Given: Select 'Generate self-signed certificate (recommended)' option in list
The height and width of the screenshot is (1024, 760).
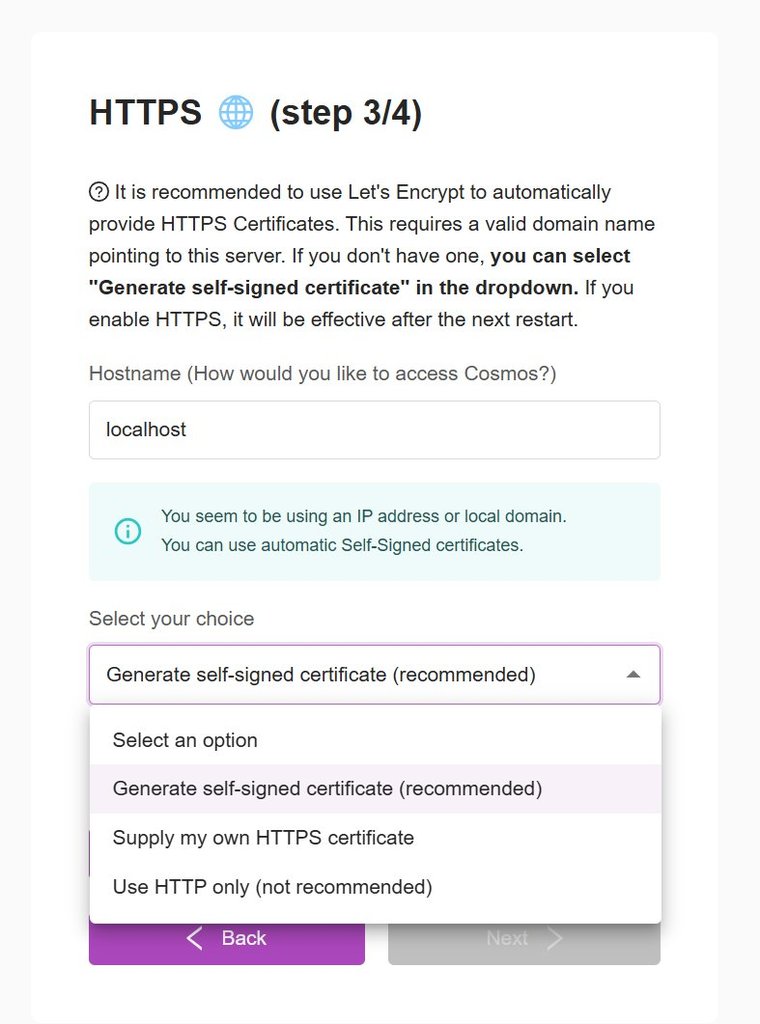Looking at the screenshot, I should point(375,788).
